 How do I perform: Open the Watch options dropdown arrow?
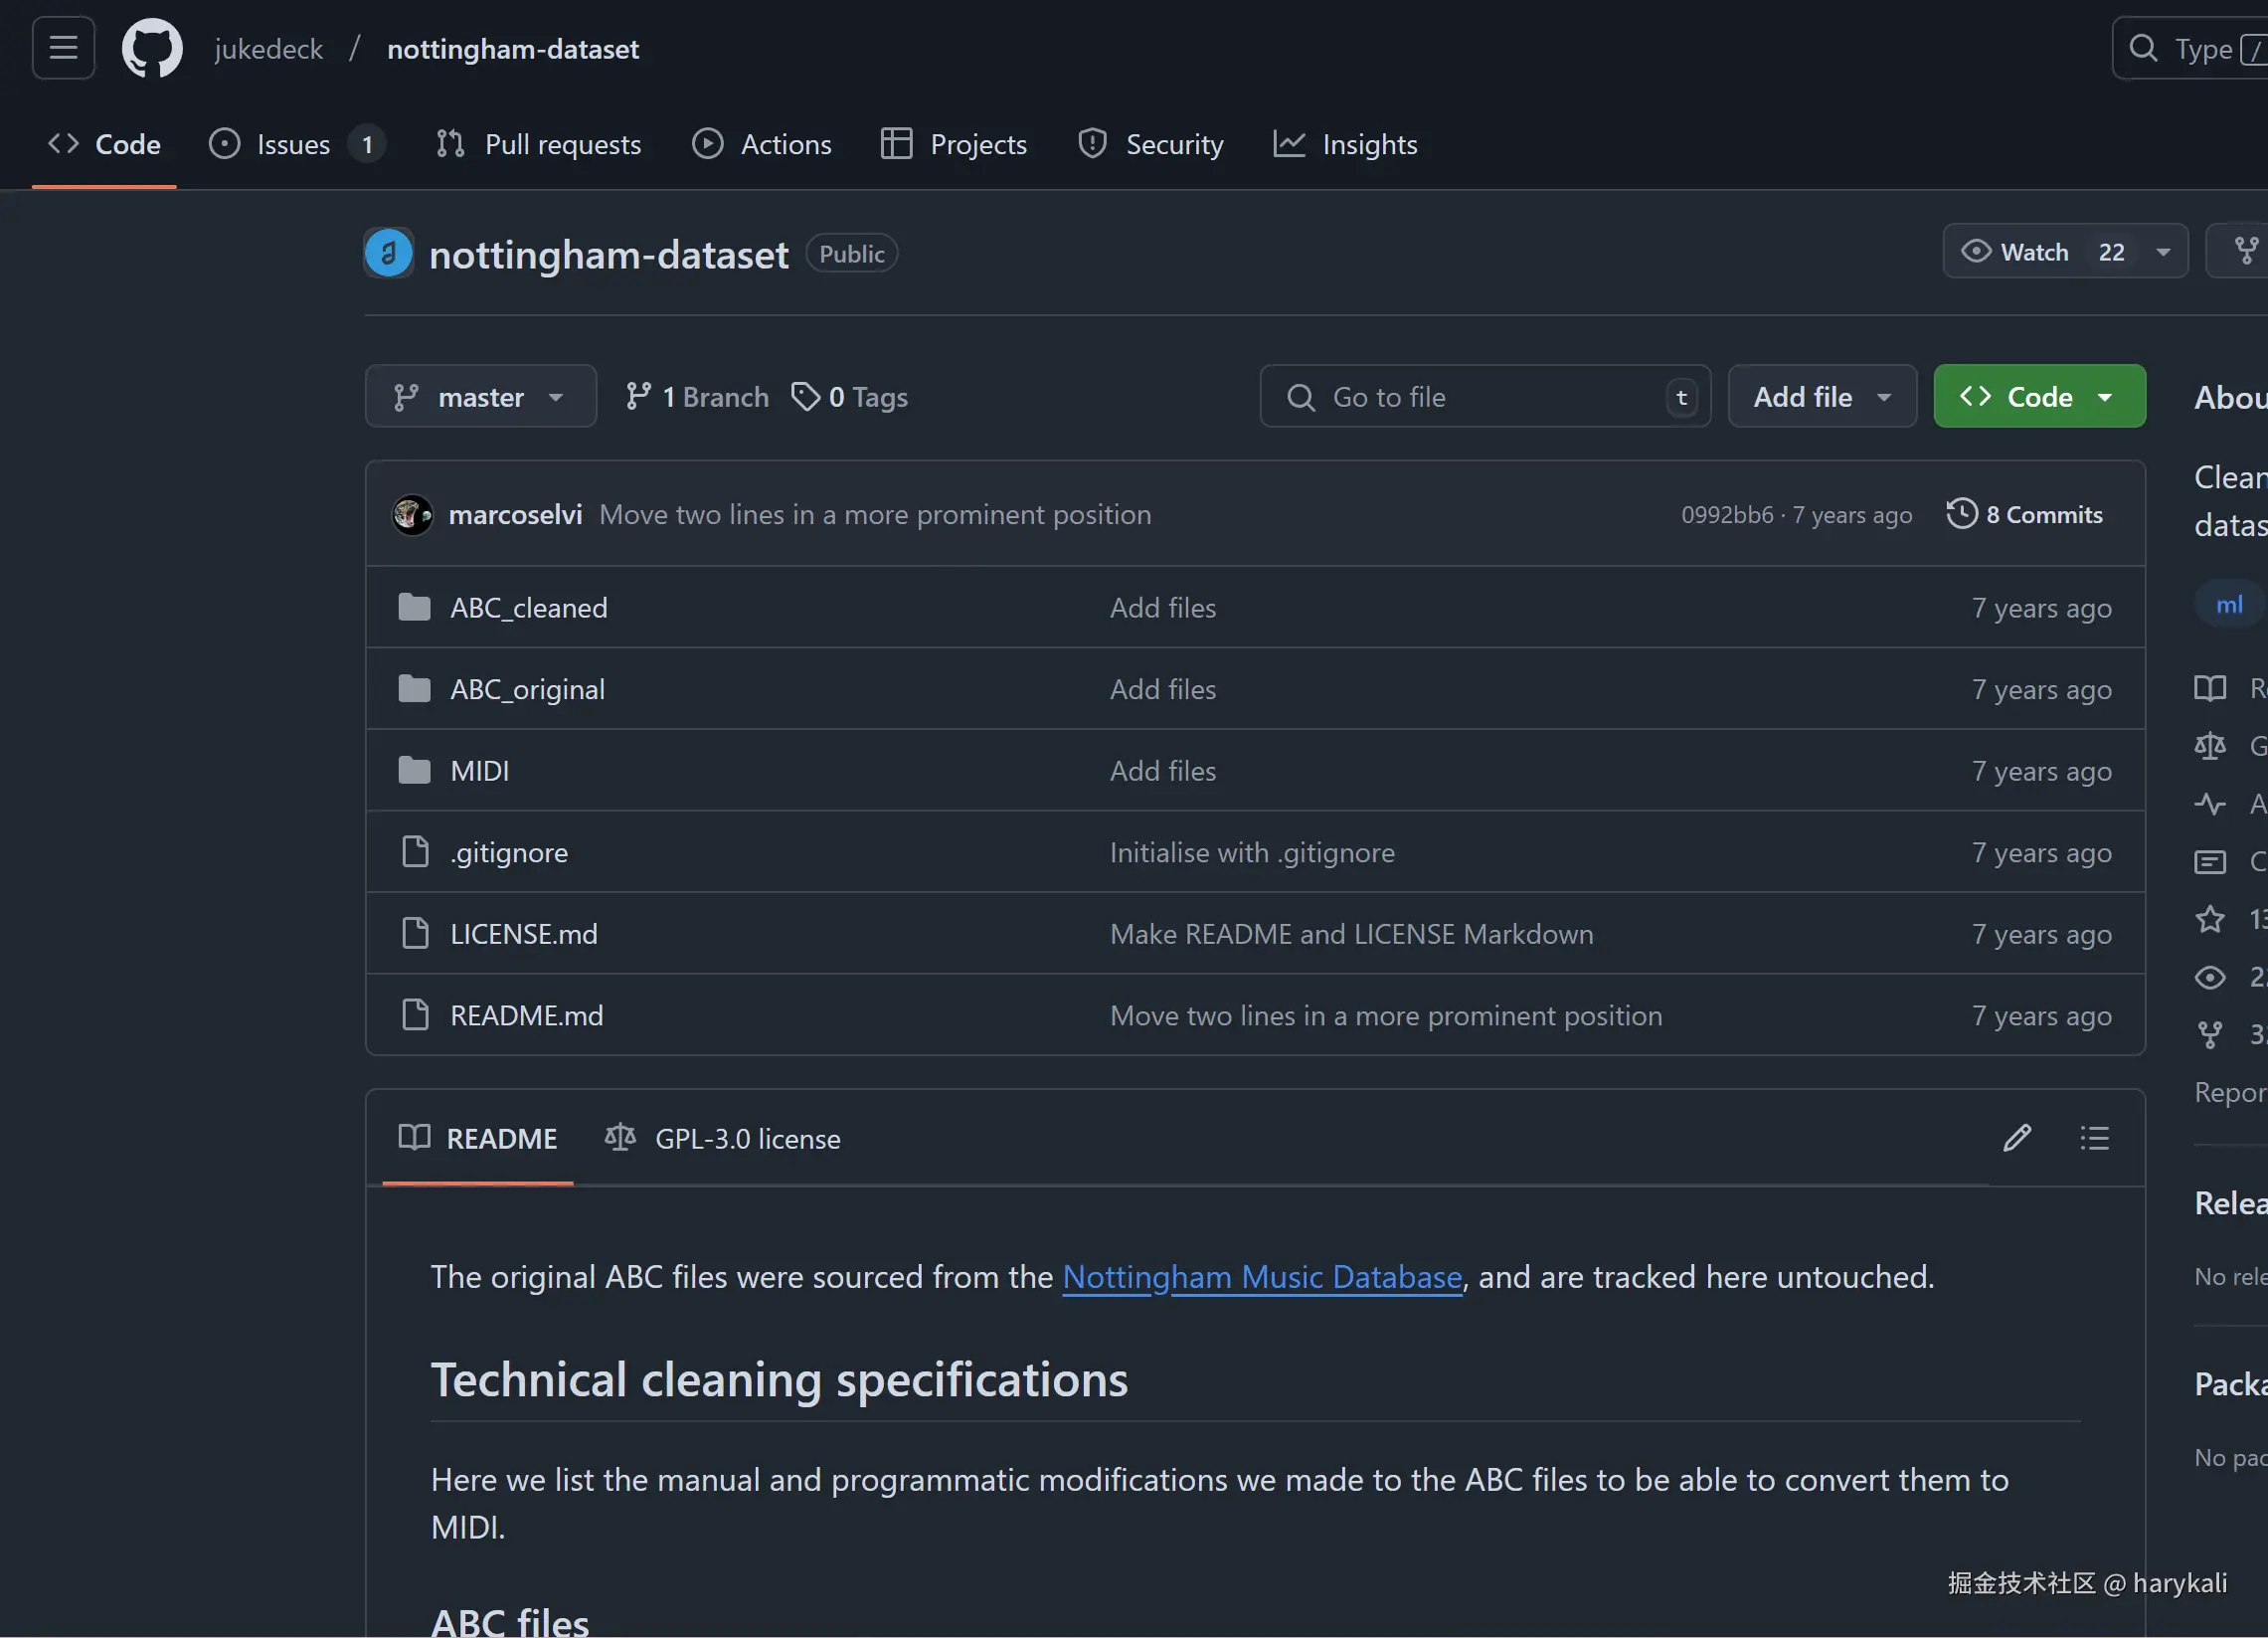[x=2163, y=252]
